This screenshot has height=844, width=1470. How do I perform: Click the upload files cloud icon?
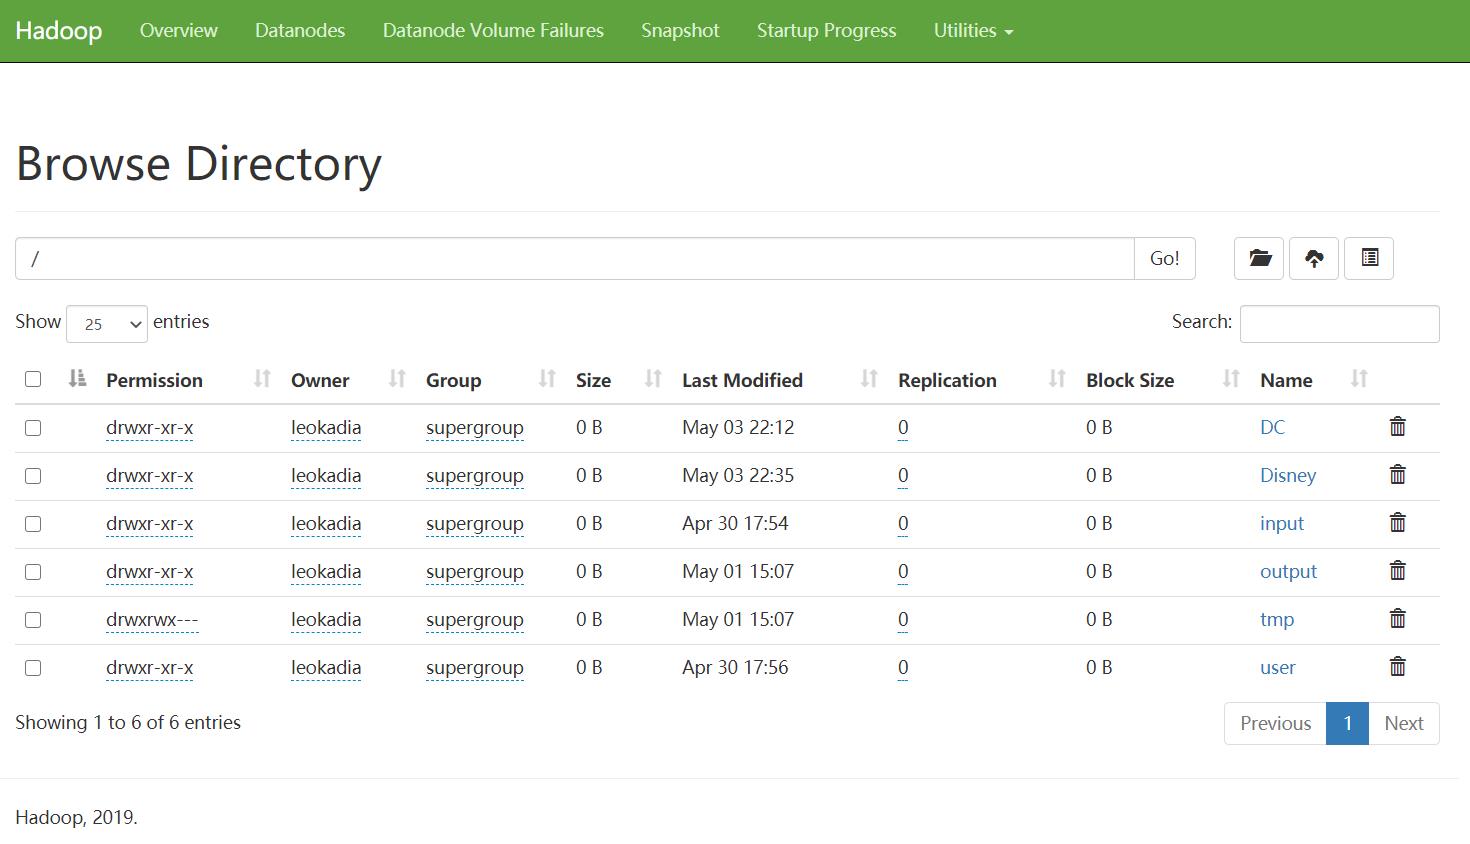[1314, 258]
